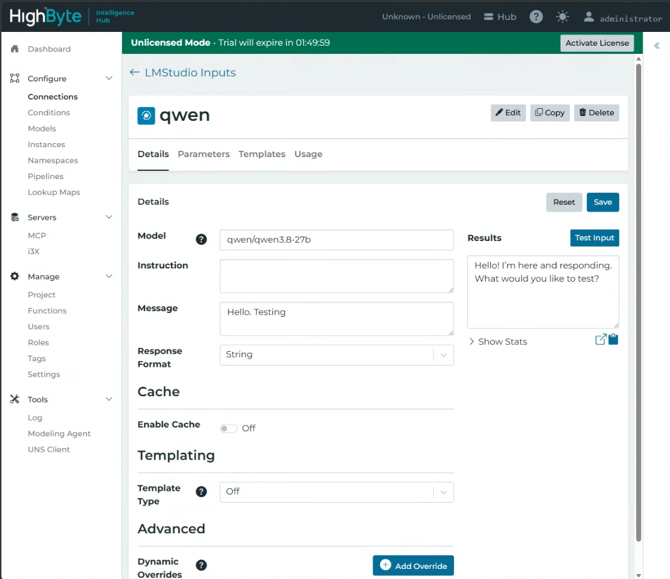Open Connections in the sidebar
This screenshot has height=579, width=670.
(53, 97)
